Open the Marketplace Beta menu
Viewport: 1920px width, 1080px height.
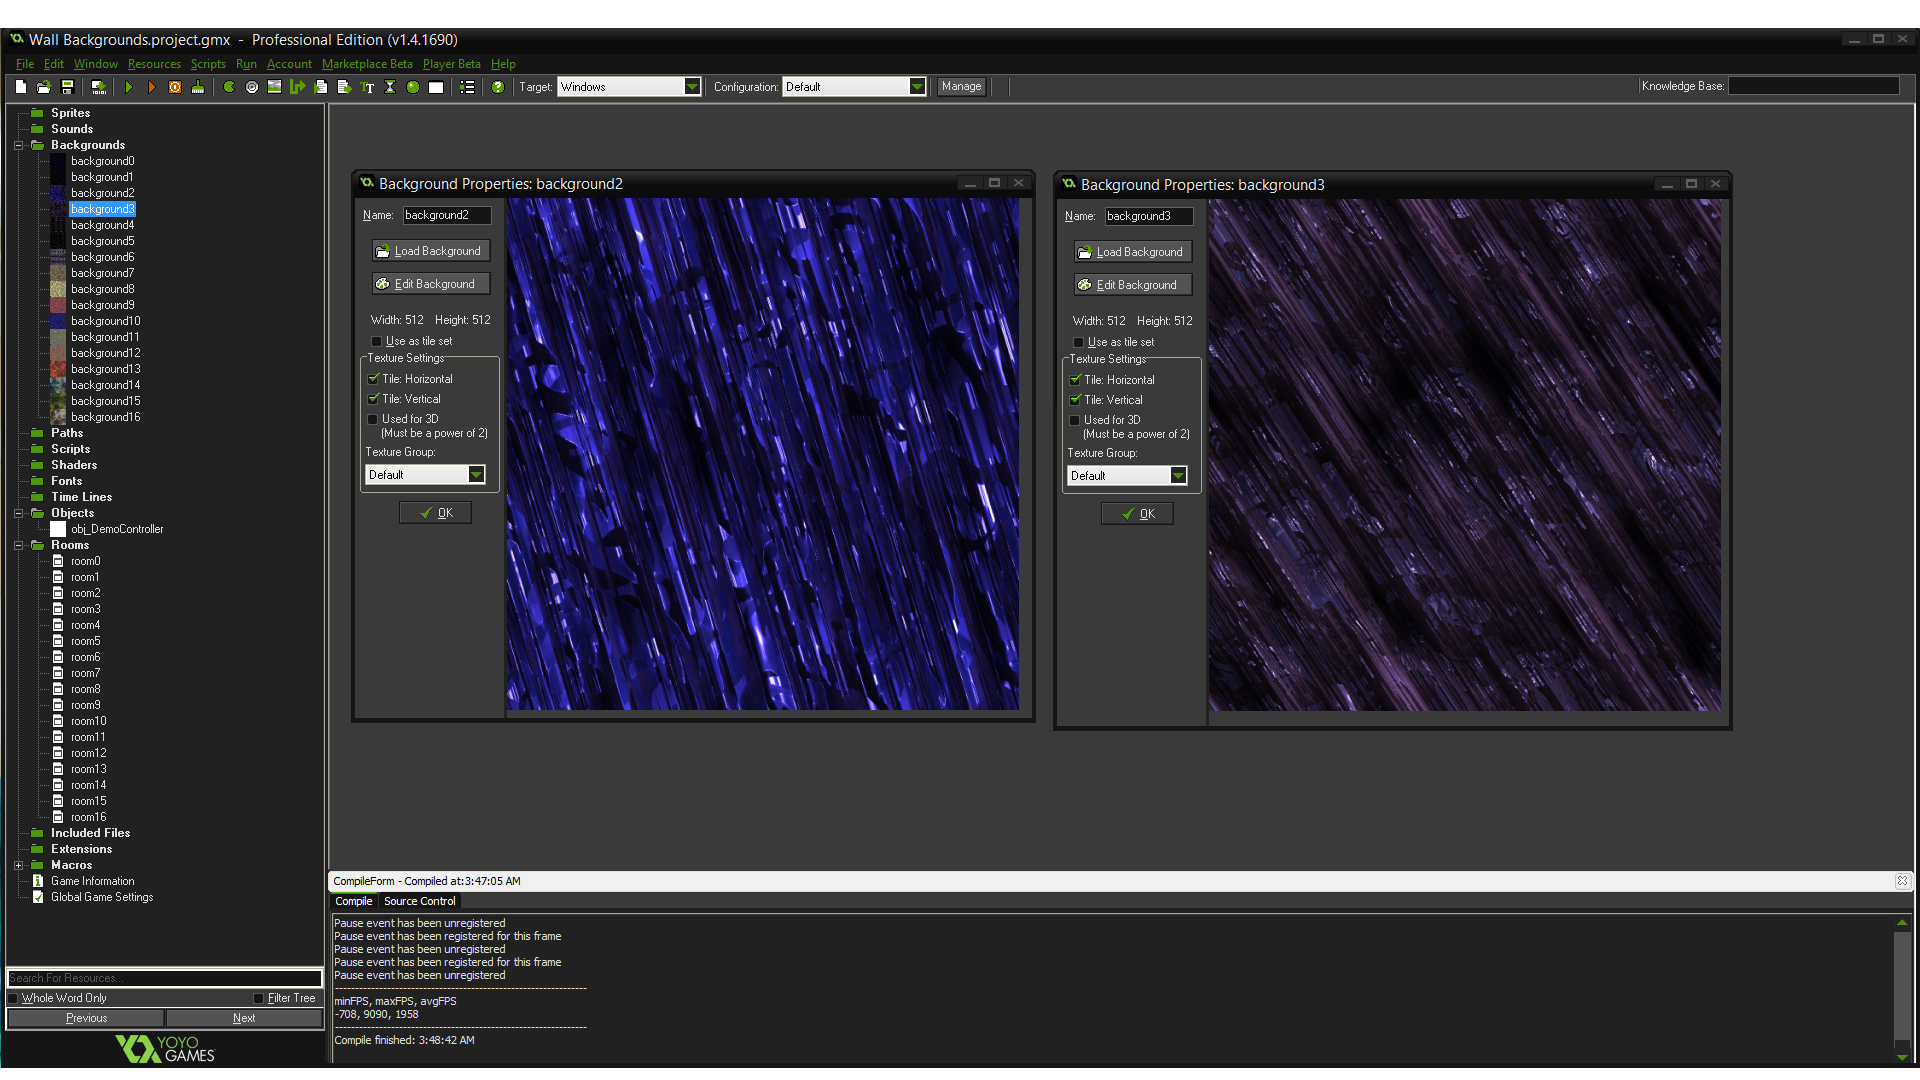tap(367, 63)
